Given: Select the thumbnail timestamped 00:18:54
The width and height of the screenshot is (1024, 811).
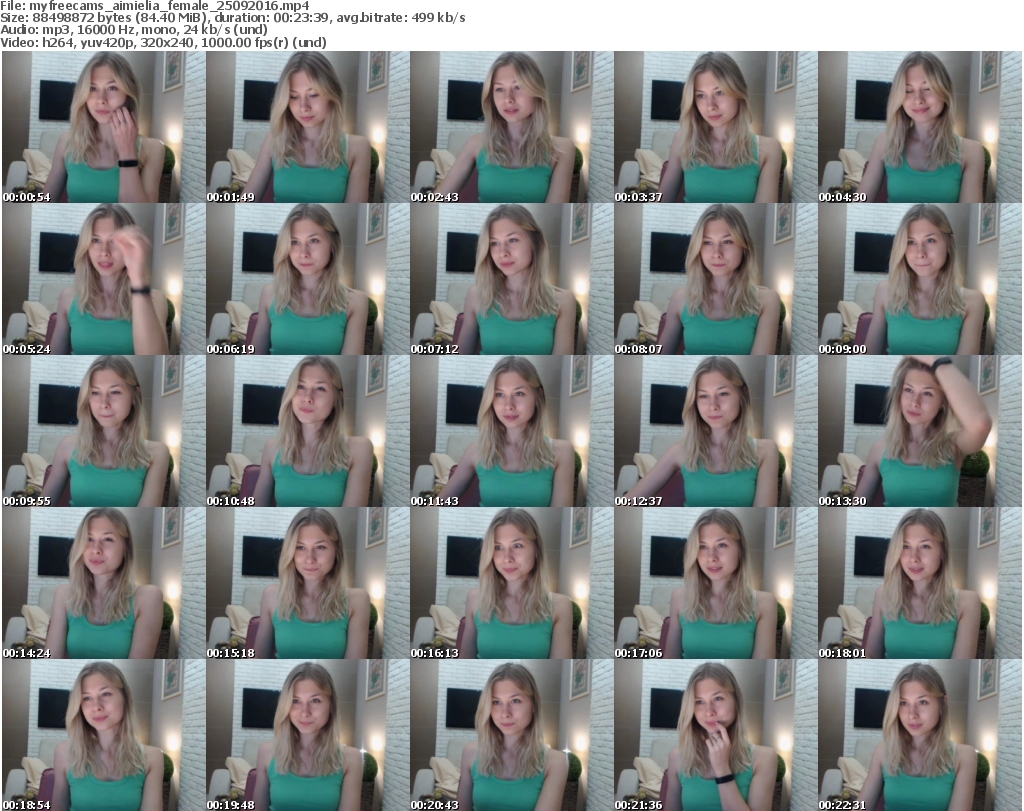Looking at the screenshot, I should coord(104,735).
